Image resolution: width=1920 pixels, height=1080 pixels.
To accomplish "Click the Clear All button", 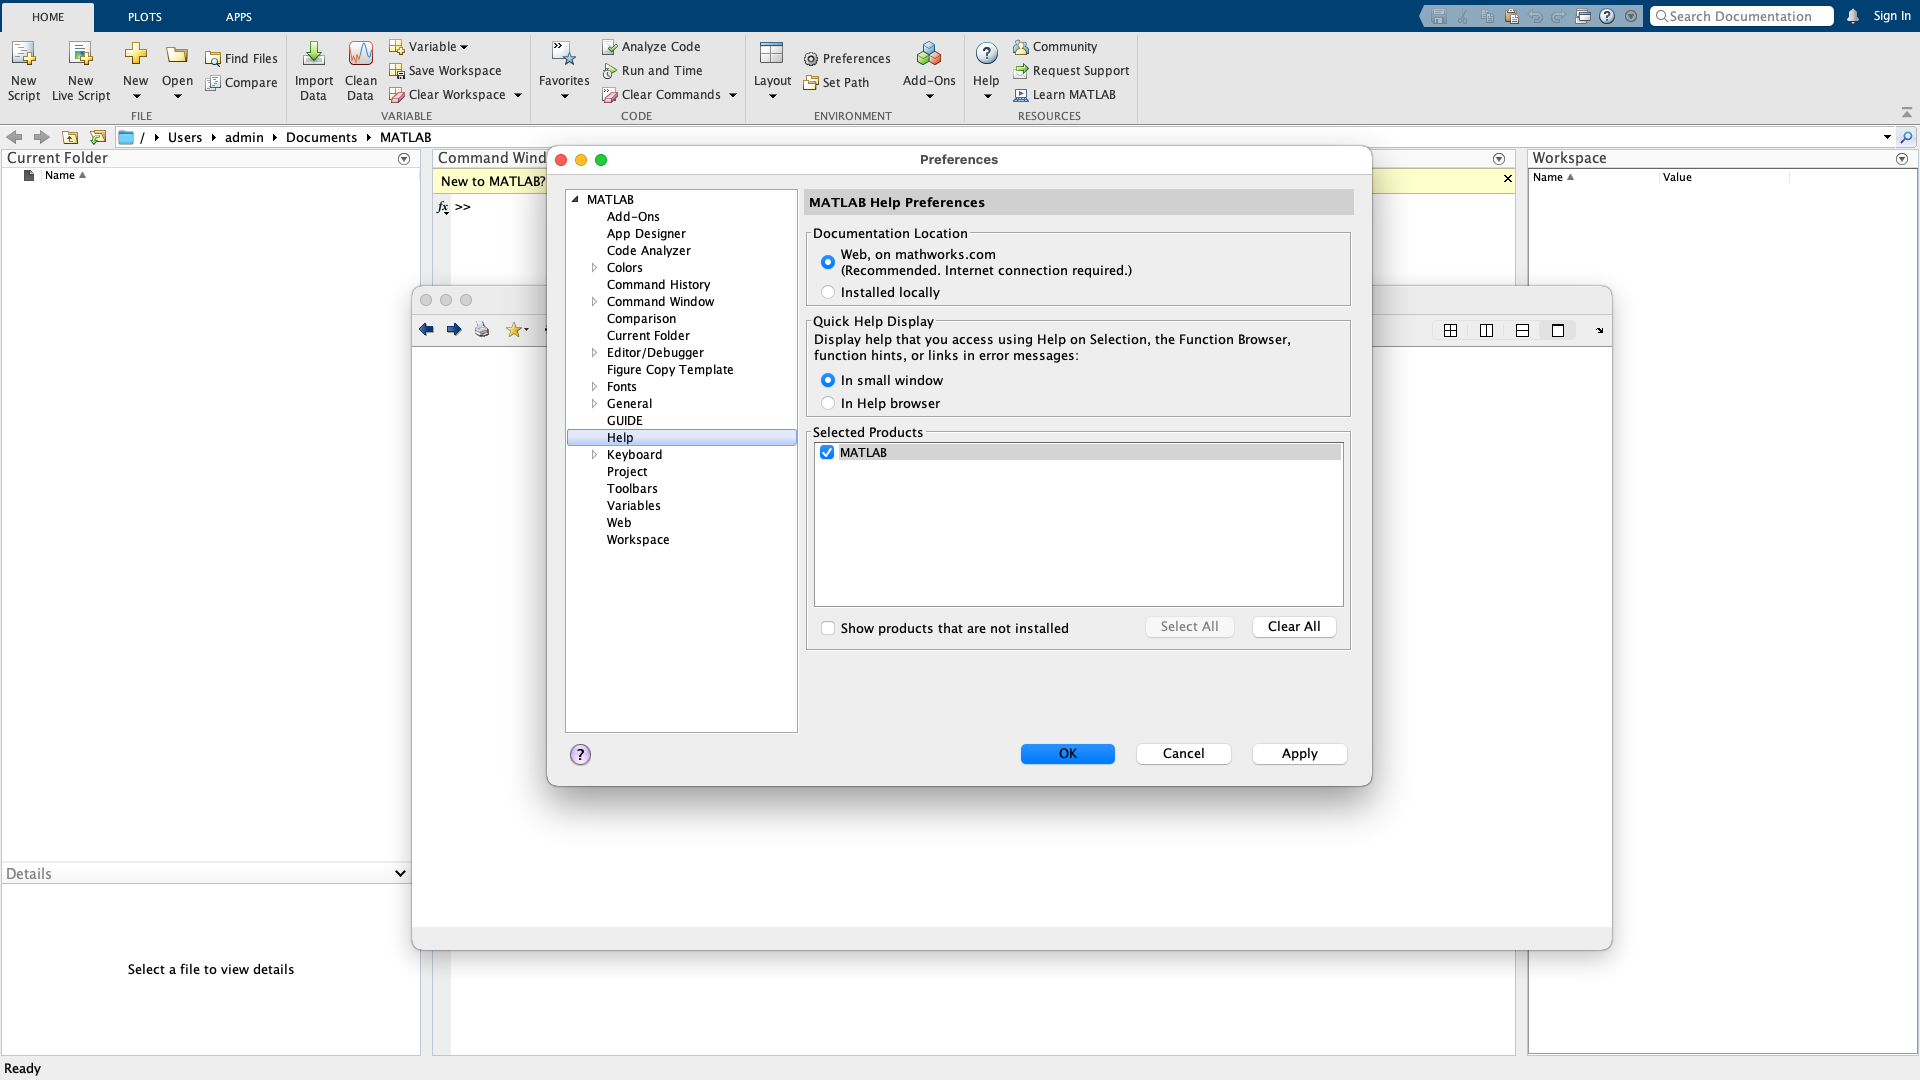I will click(1294, 627).
